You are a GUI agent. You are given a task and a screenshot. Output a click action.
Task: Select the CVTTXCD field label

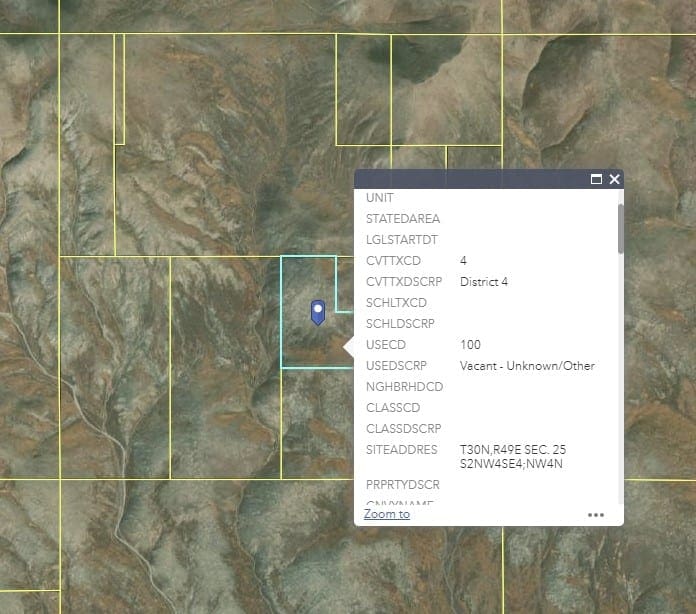click(393, 261)
